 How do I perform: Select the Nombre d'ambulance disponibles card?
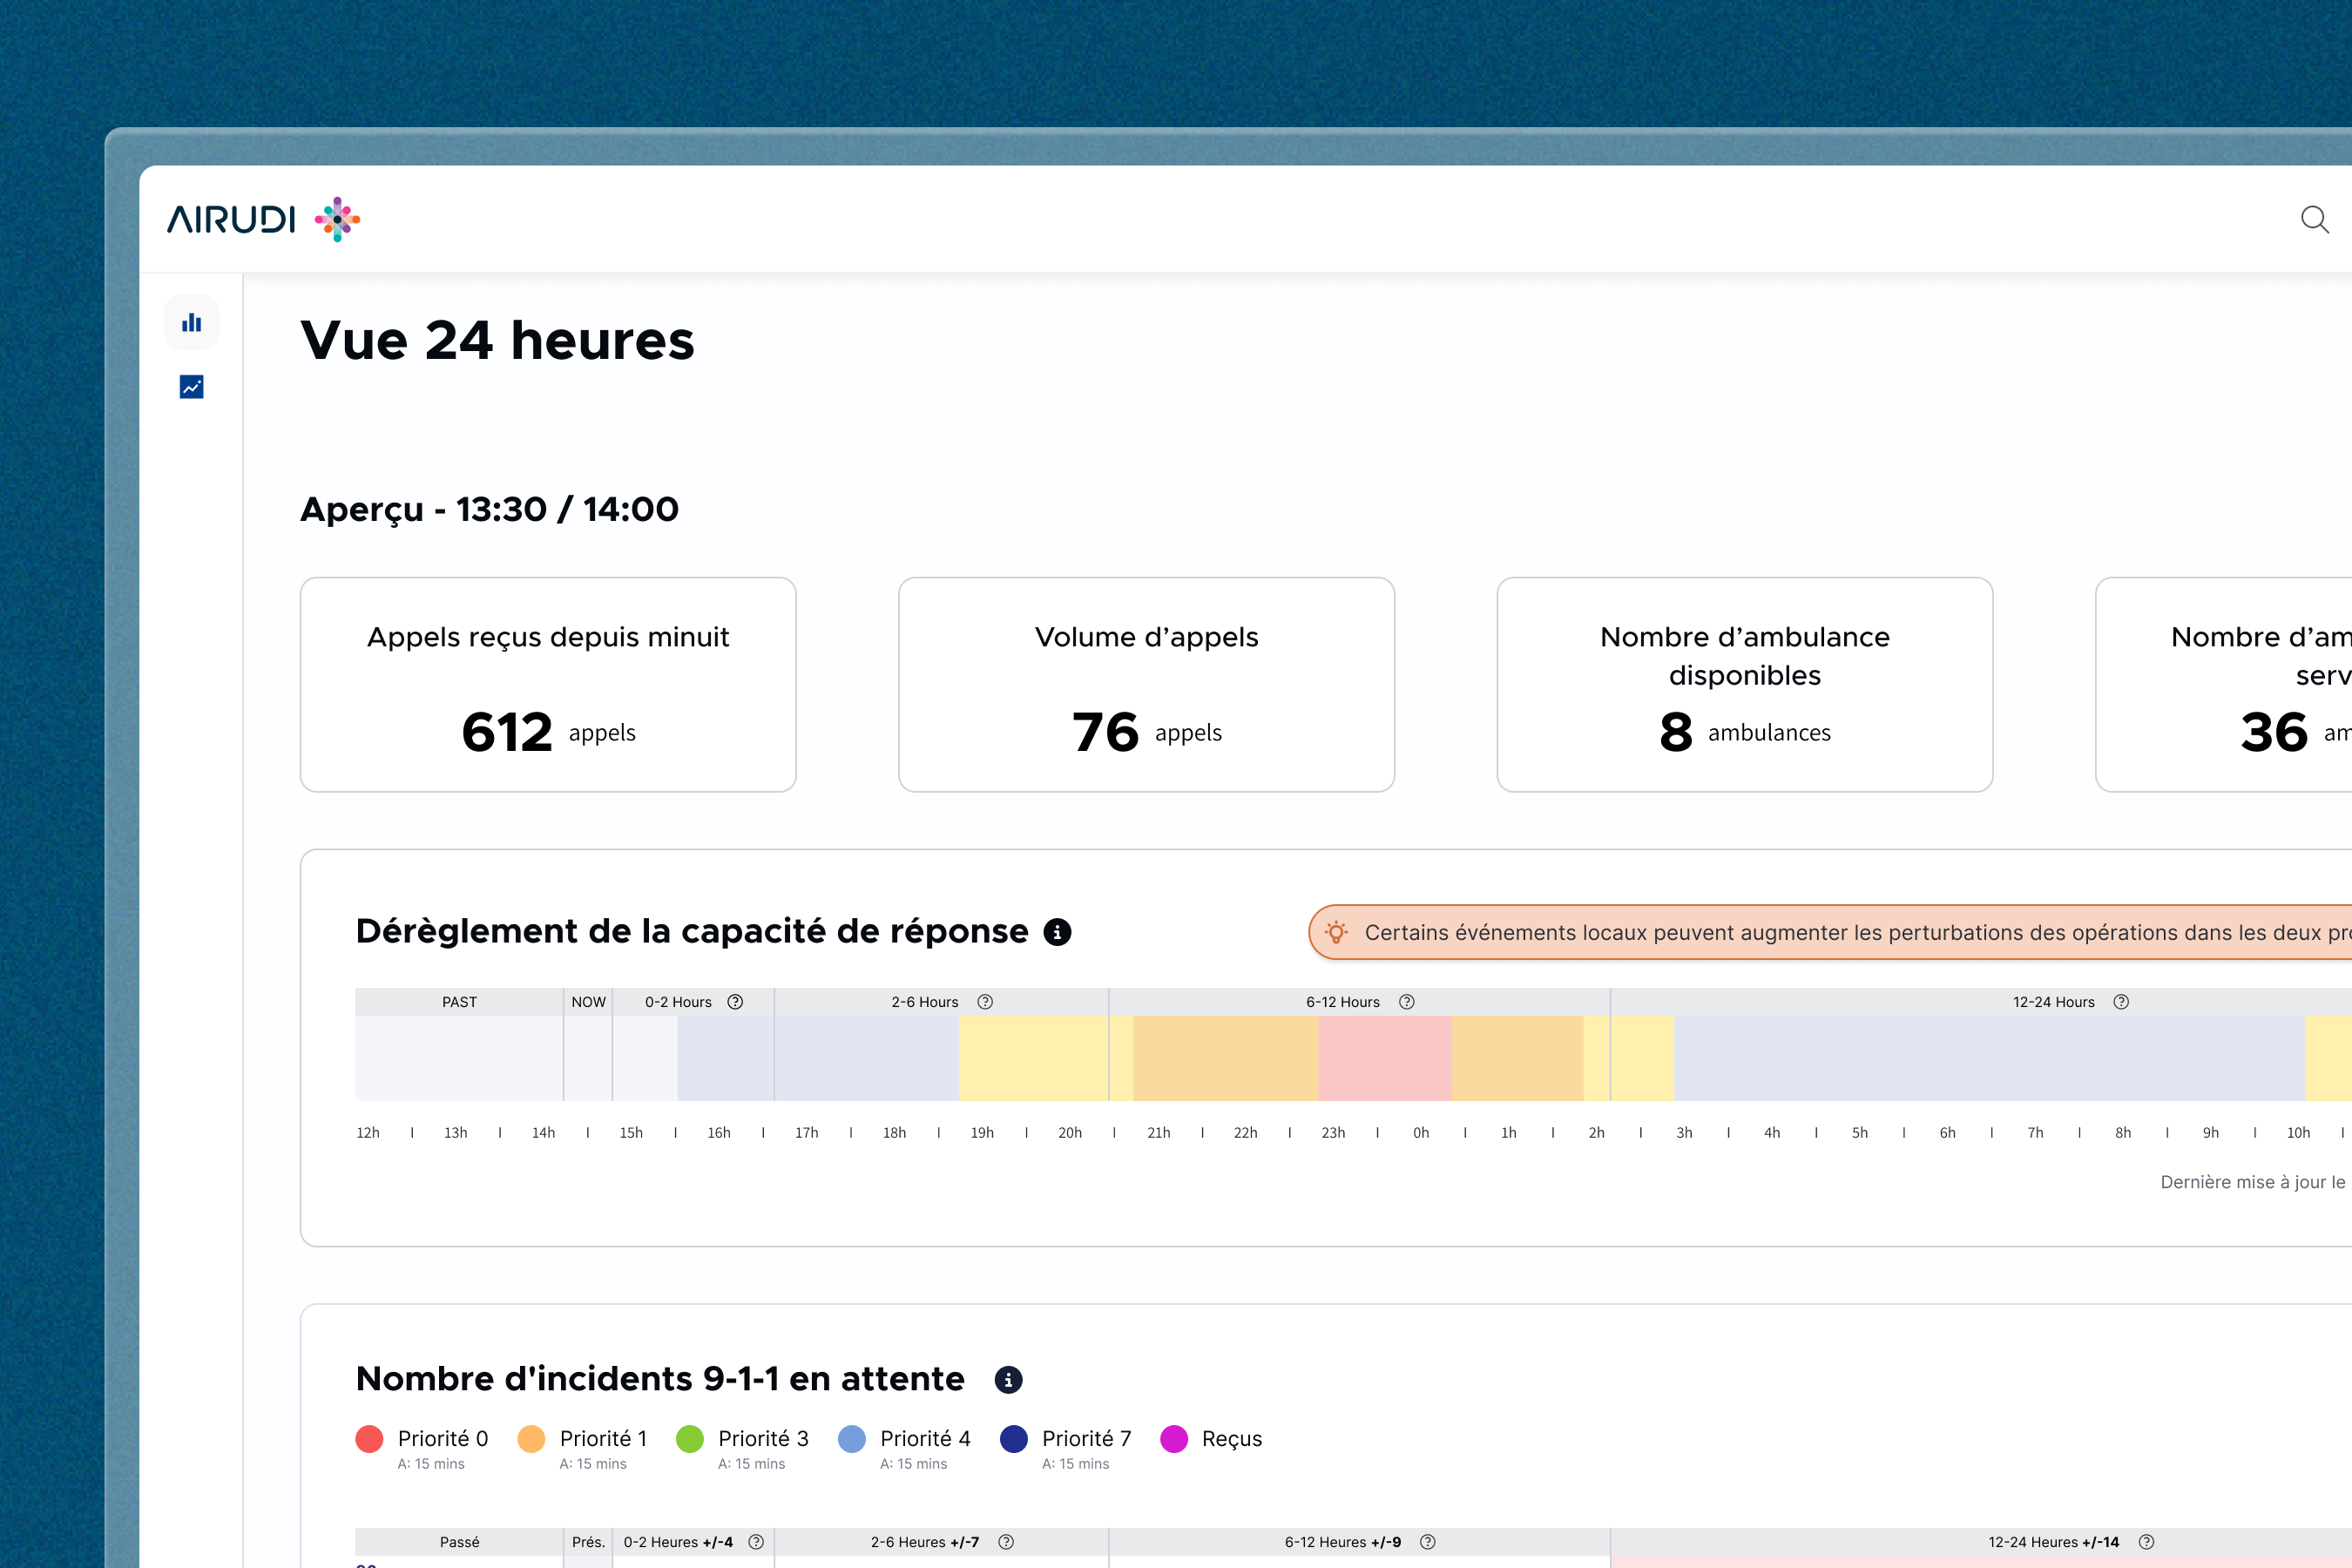pyautogui.click(x=1745, y=685)
